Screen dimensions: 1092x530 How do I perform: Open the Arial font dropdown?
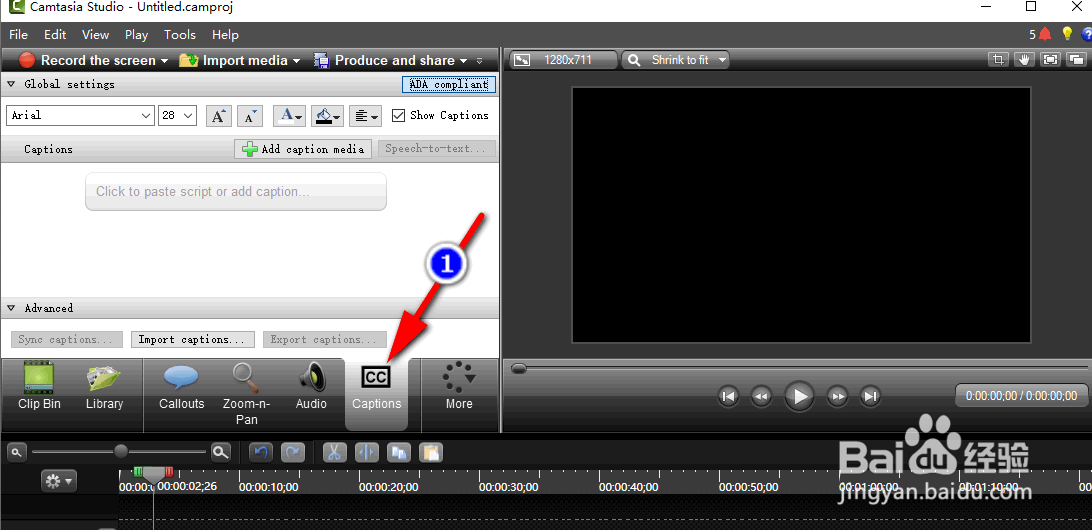click(80, 116)
